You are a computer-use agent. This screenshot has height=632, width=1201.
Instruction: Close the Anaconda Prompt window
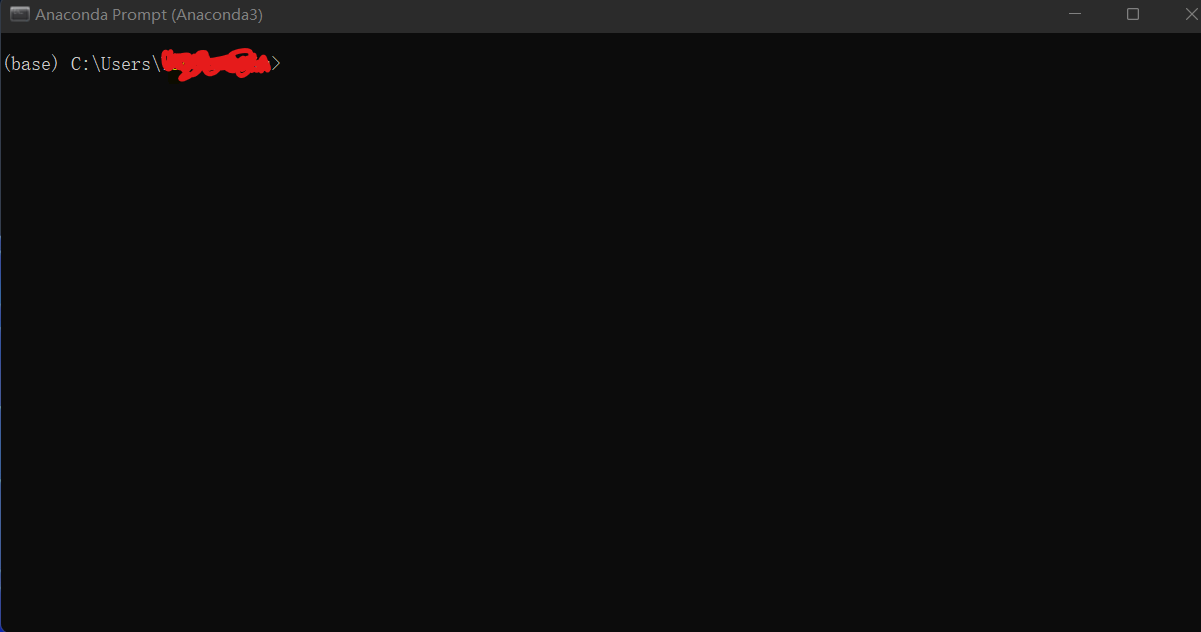(x=1188, y=15)
